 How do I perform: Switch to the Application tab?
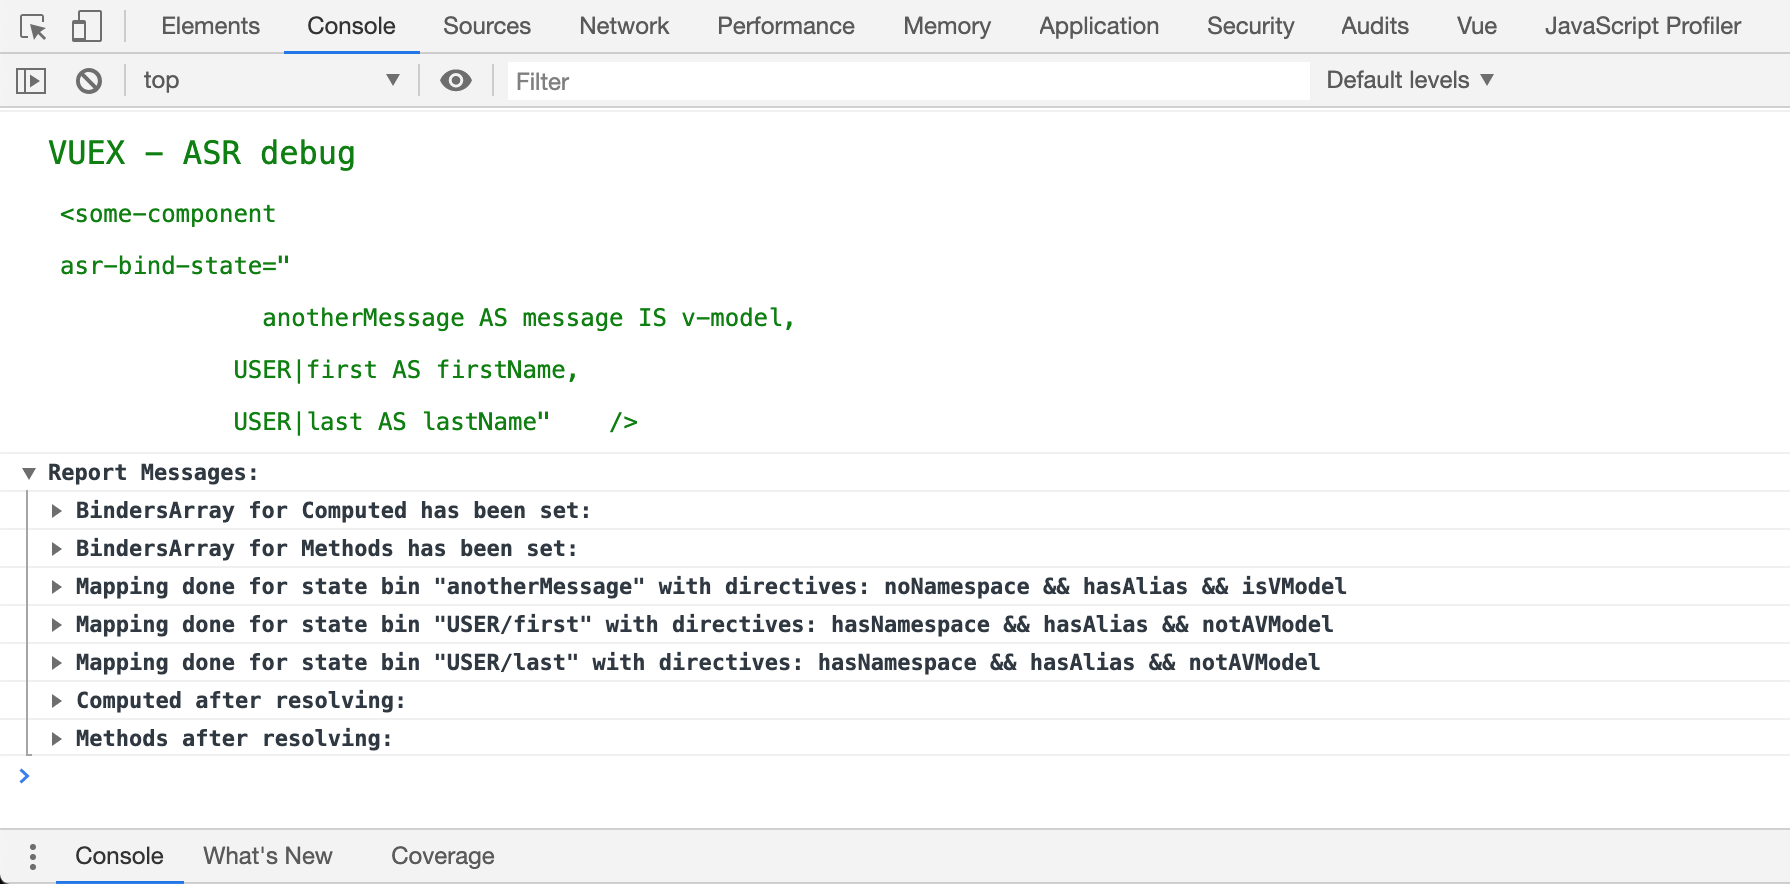1099,26
